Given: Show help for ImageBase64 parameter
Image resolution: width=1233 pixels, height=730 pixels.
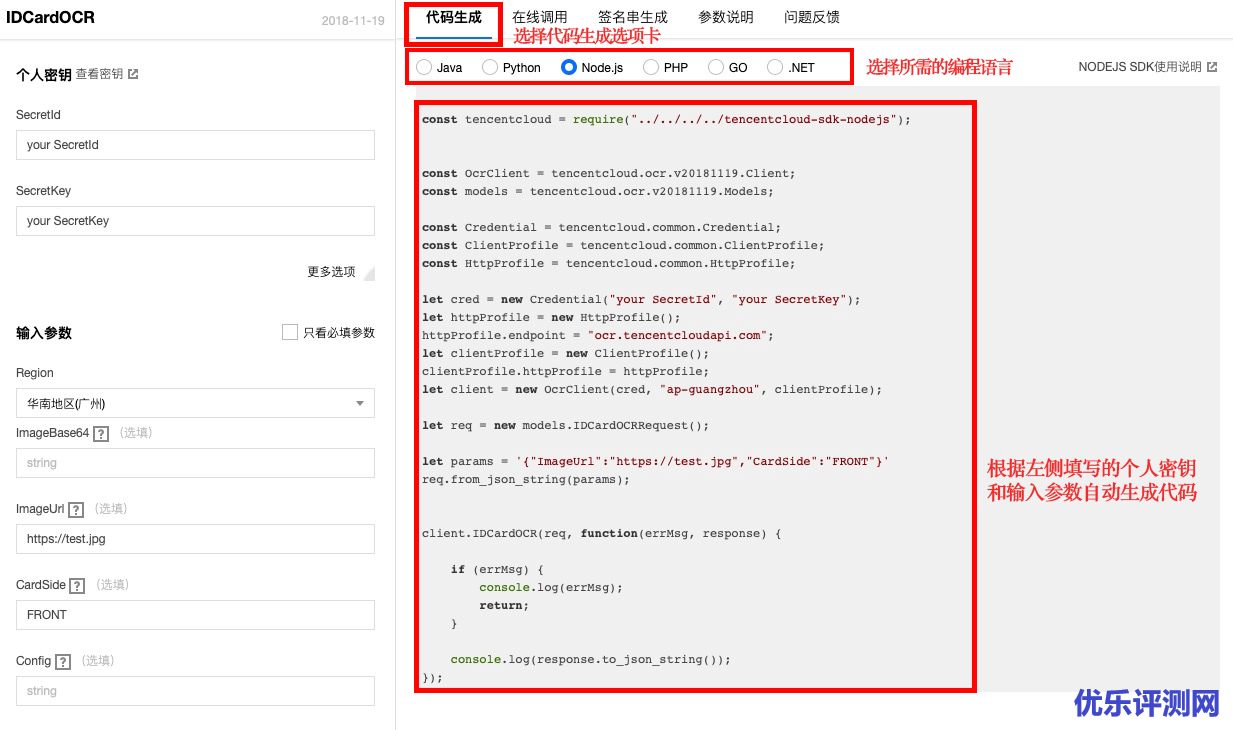Looking at the screenshot, I should 101,434.
